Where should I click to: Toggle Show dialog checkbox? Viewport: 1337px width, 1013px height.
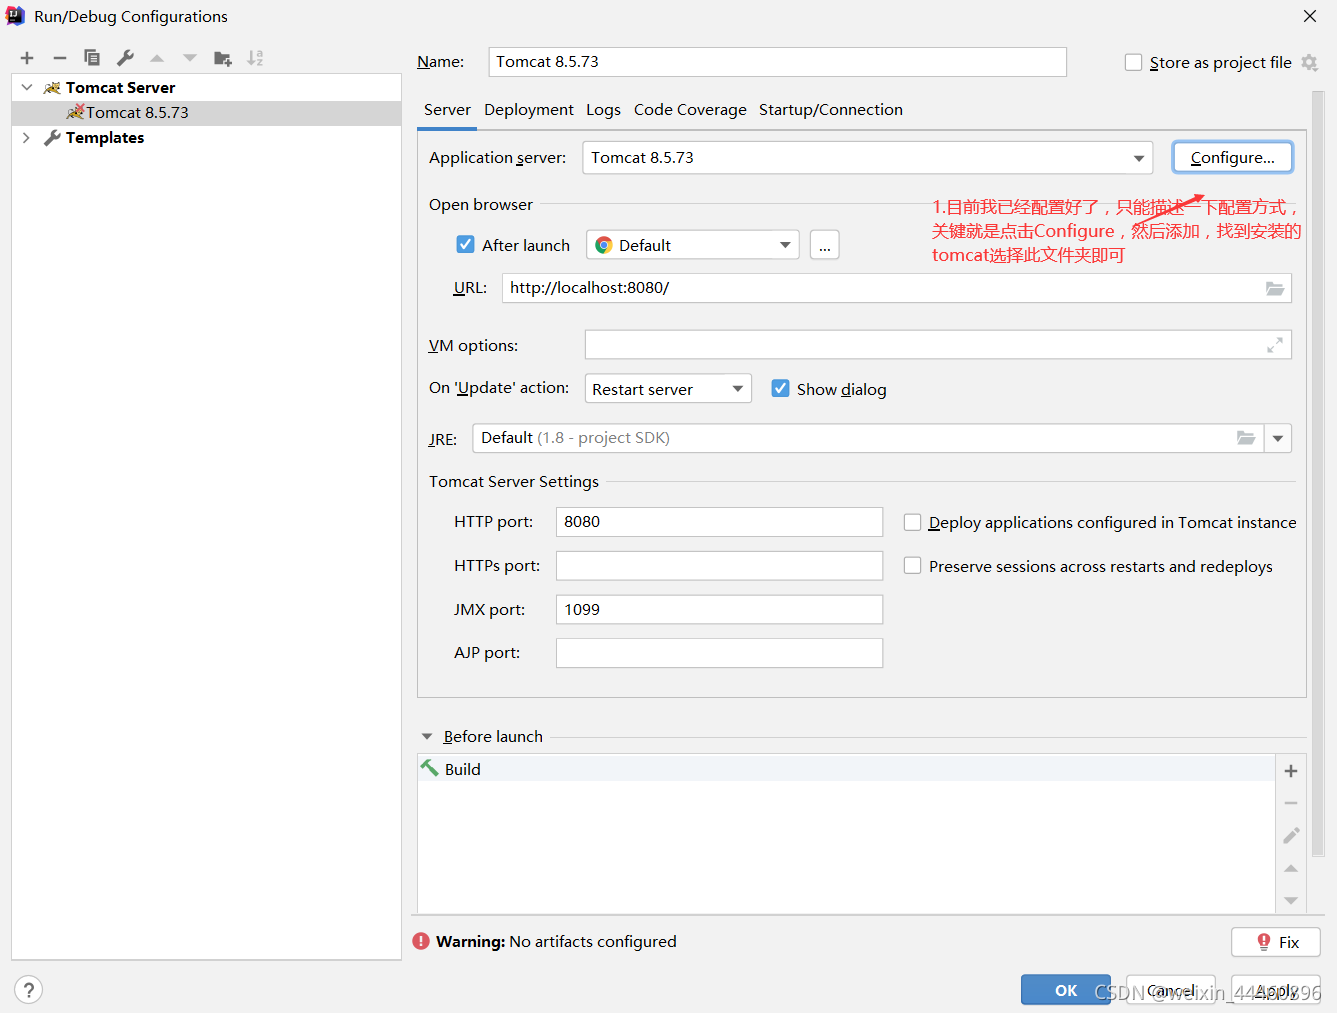tap(780, 388)
